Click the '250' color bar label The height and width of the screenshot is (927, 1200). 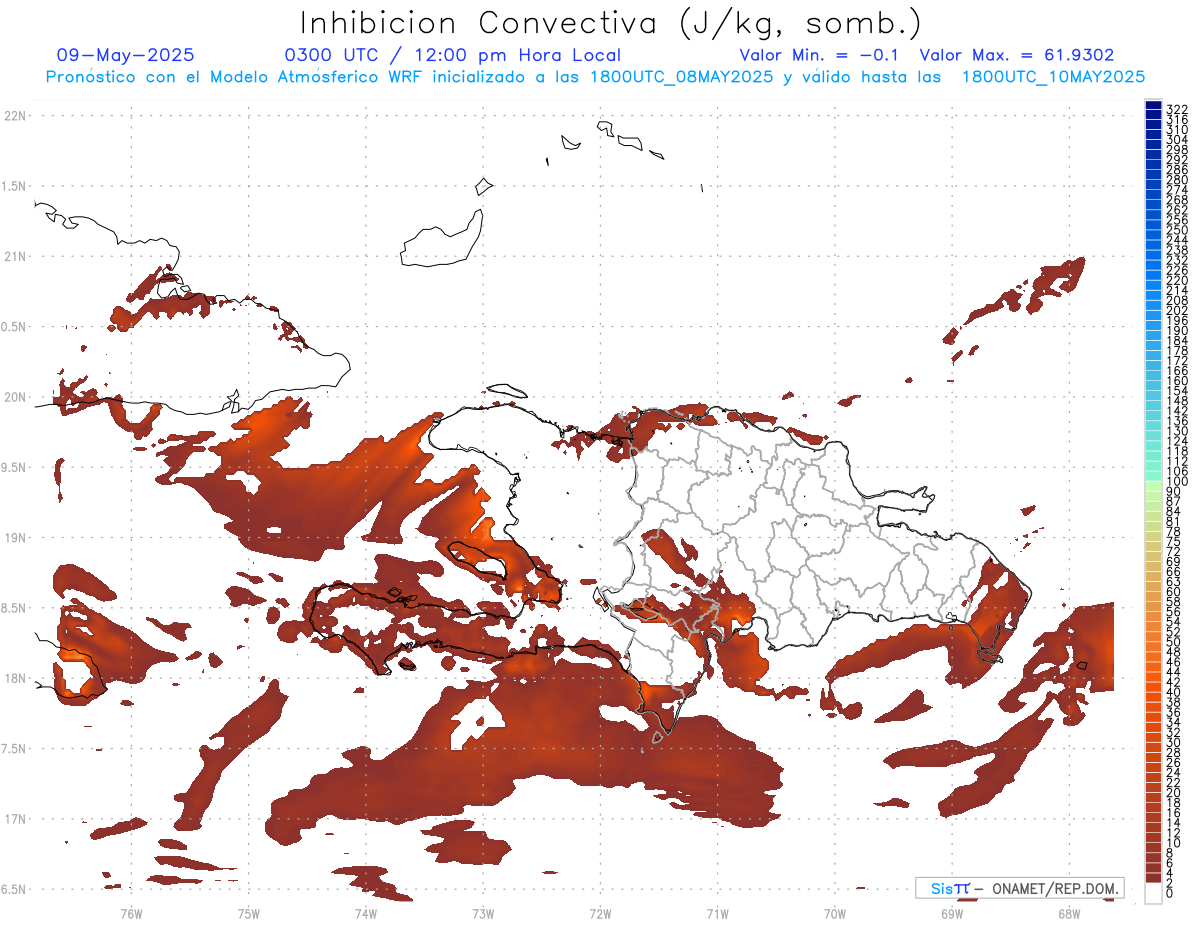coord(1177,230)
